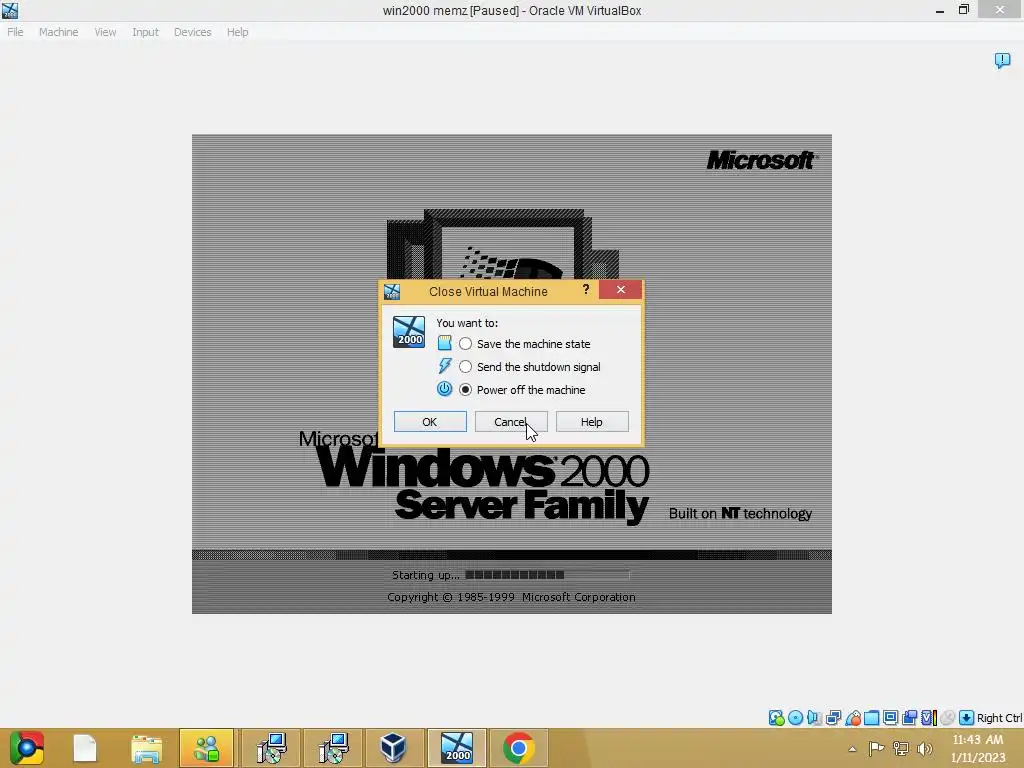The width and height of the screenshot is (1024, 768).
Task: Open network tray icon
Action: coord(901,748)
